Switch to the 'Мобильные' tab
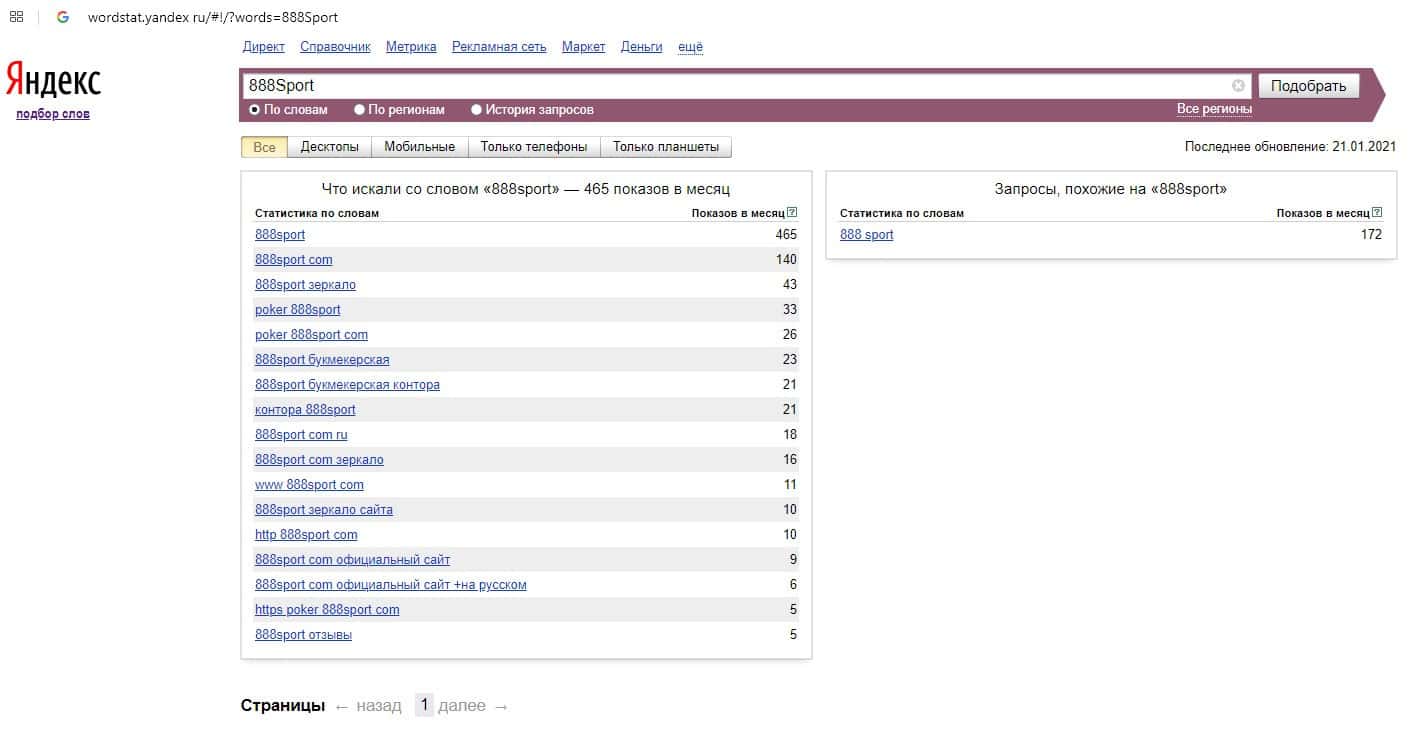 click(x=419, y=147)
